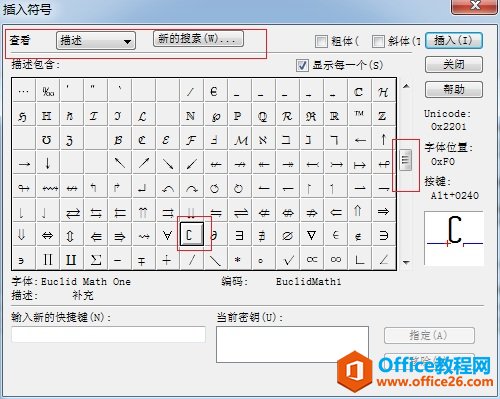The height and width of the screenshot is (399, 500).
Task: Click the font position value 0xF0
Action: click(442, 162)
